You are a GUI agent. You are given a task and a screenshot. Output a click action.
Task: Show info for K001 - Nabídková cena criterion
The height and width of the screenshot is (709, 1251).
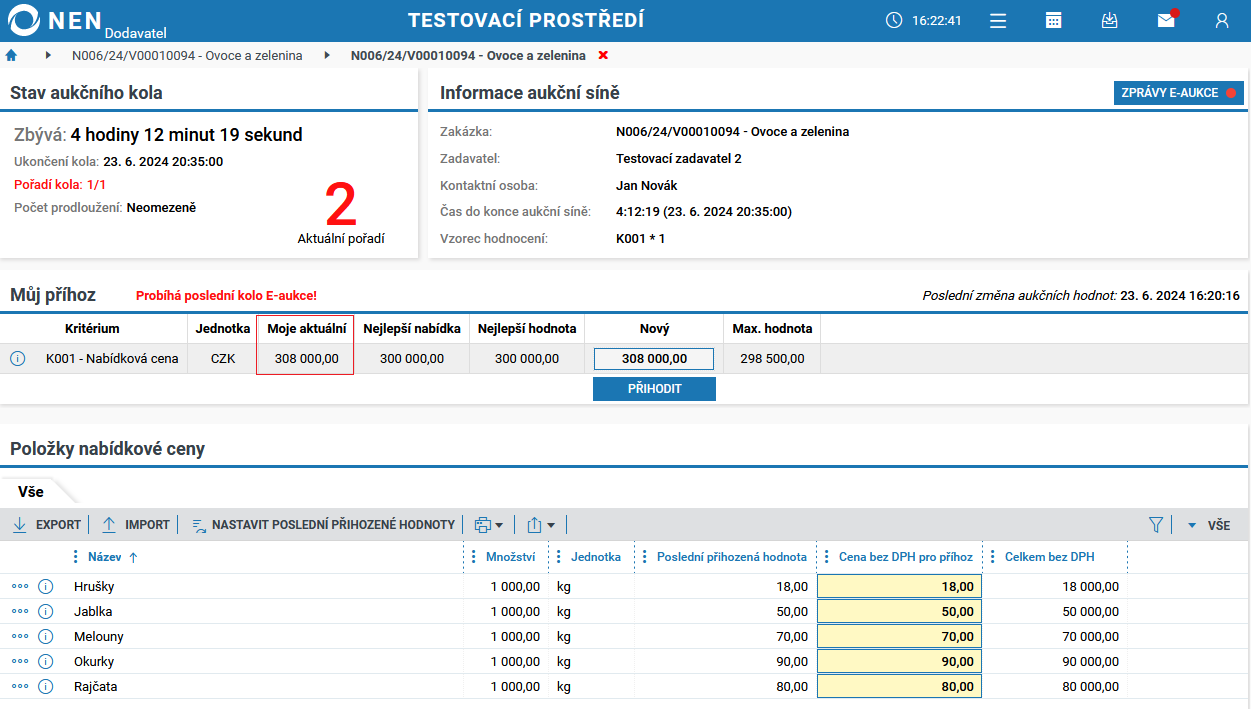point(18,358)
